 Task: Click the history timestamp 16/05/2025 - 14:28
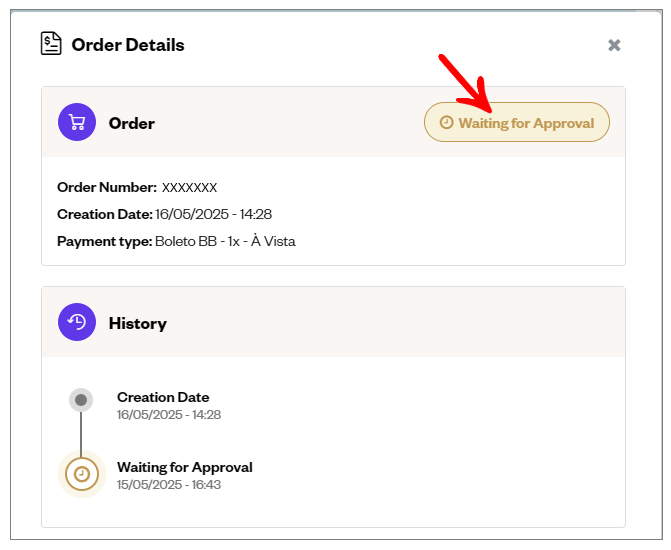click(x=169, y=415)
